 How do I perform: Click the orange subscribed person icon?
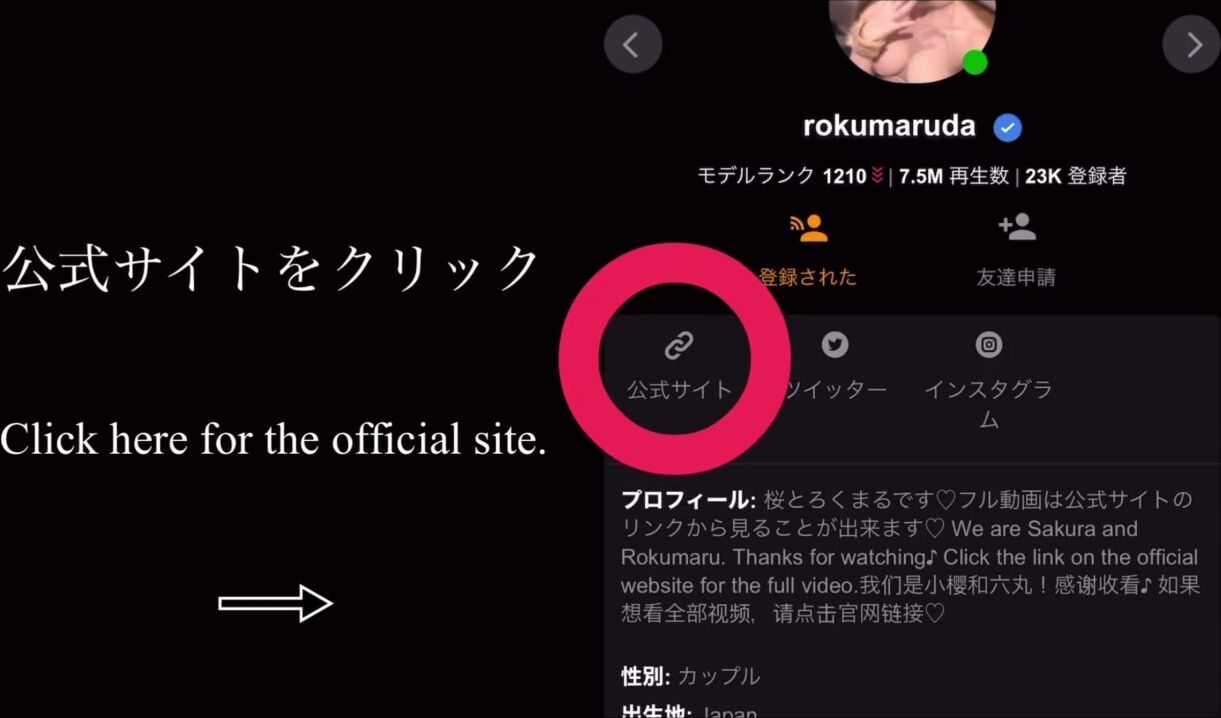pos(808,228)
